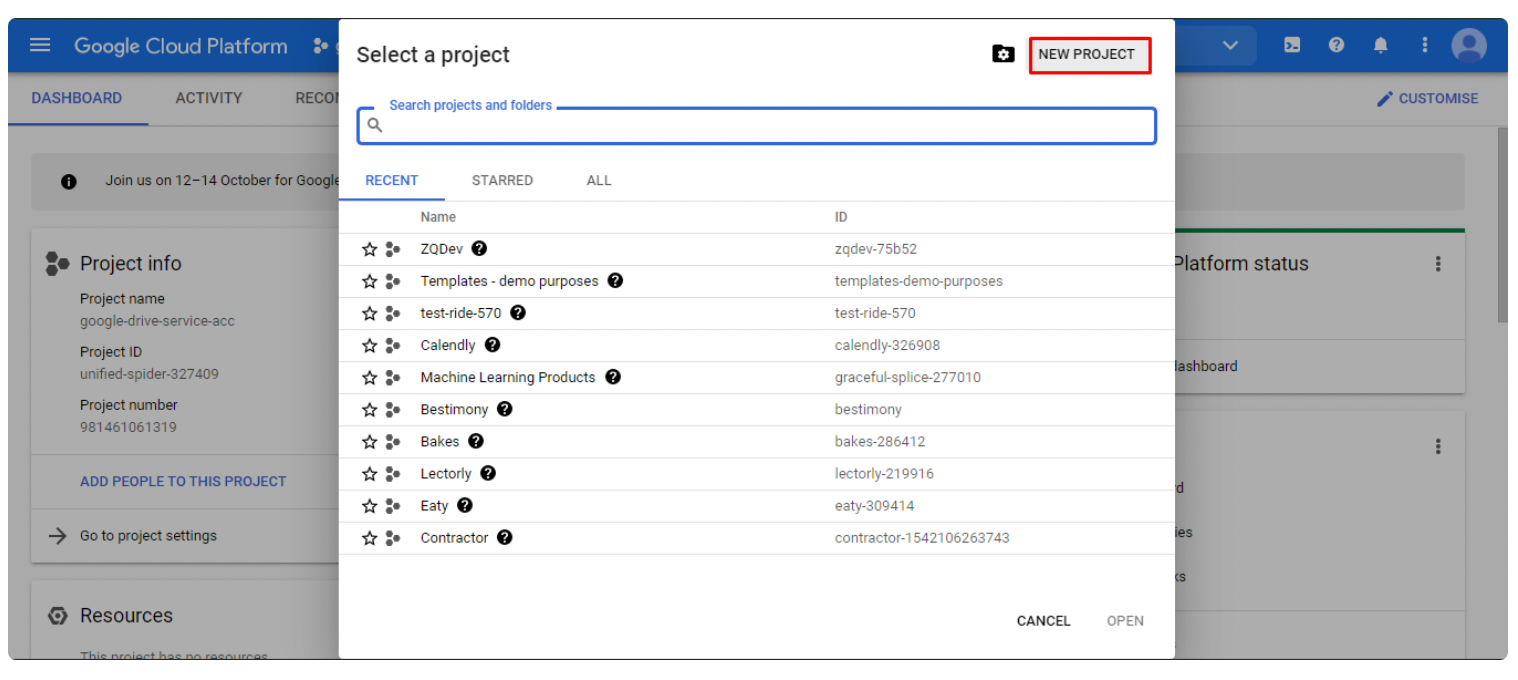Select the Contractor project name
The height and width of the screenshot is (680, 1518).
point(454,538)
